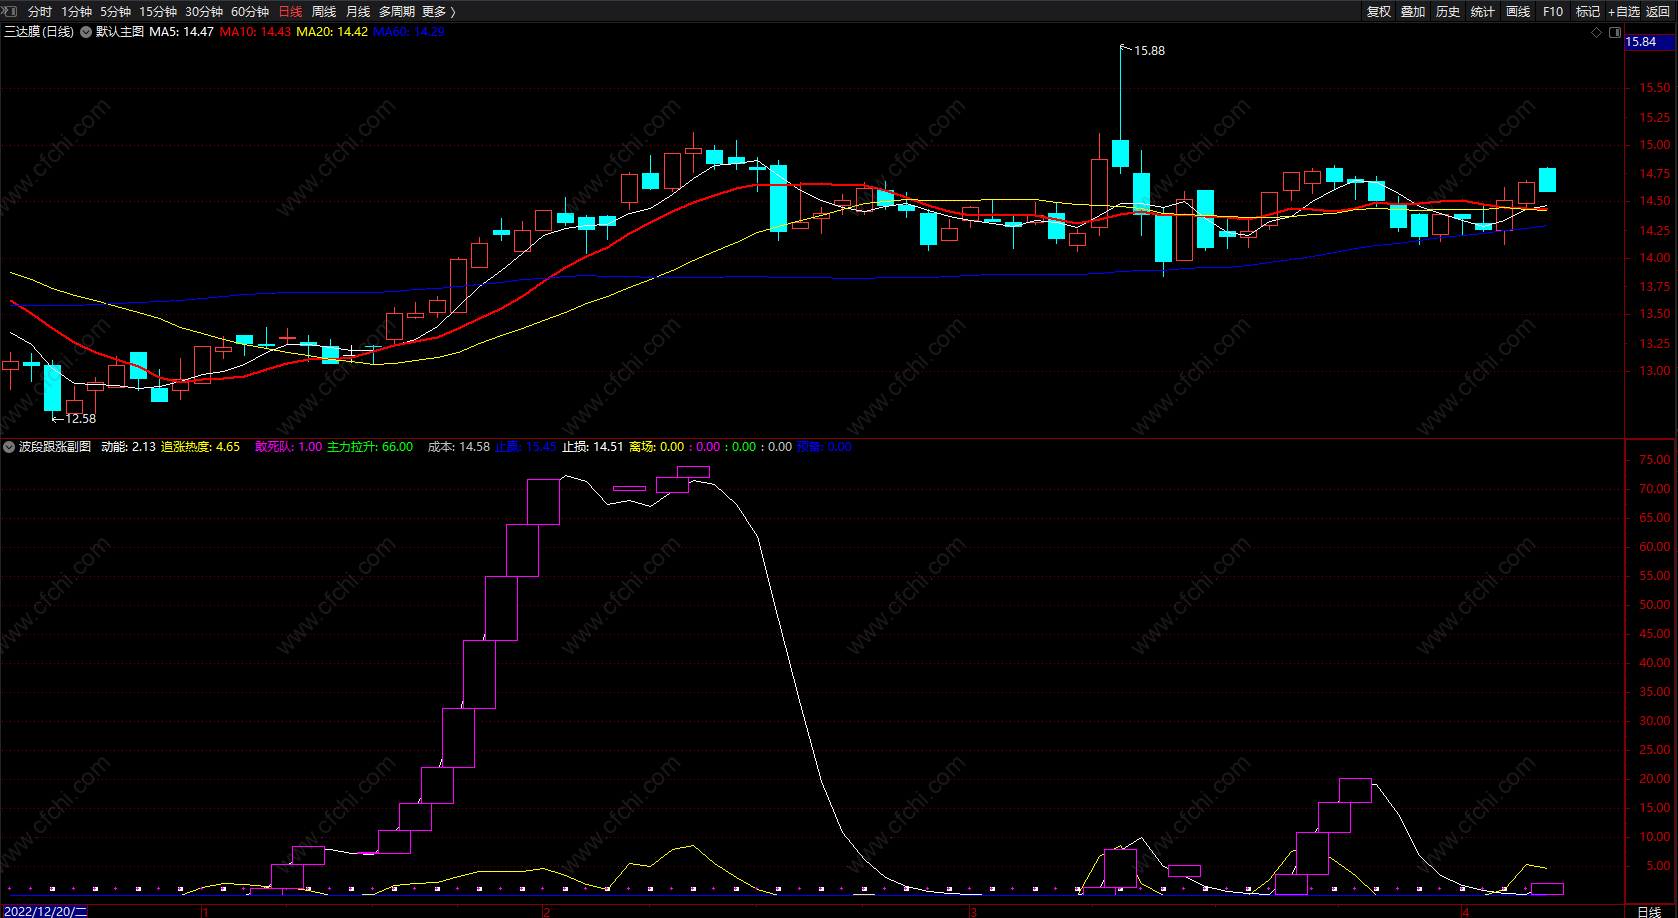1678x918 pixels.
Task: Click the 追涨热度: 4.65 value
Action: click(x=200, y=447)
